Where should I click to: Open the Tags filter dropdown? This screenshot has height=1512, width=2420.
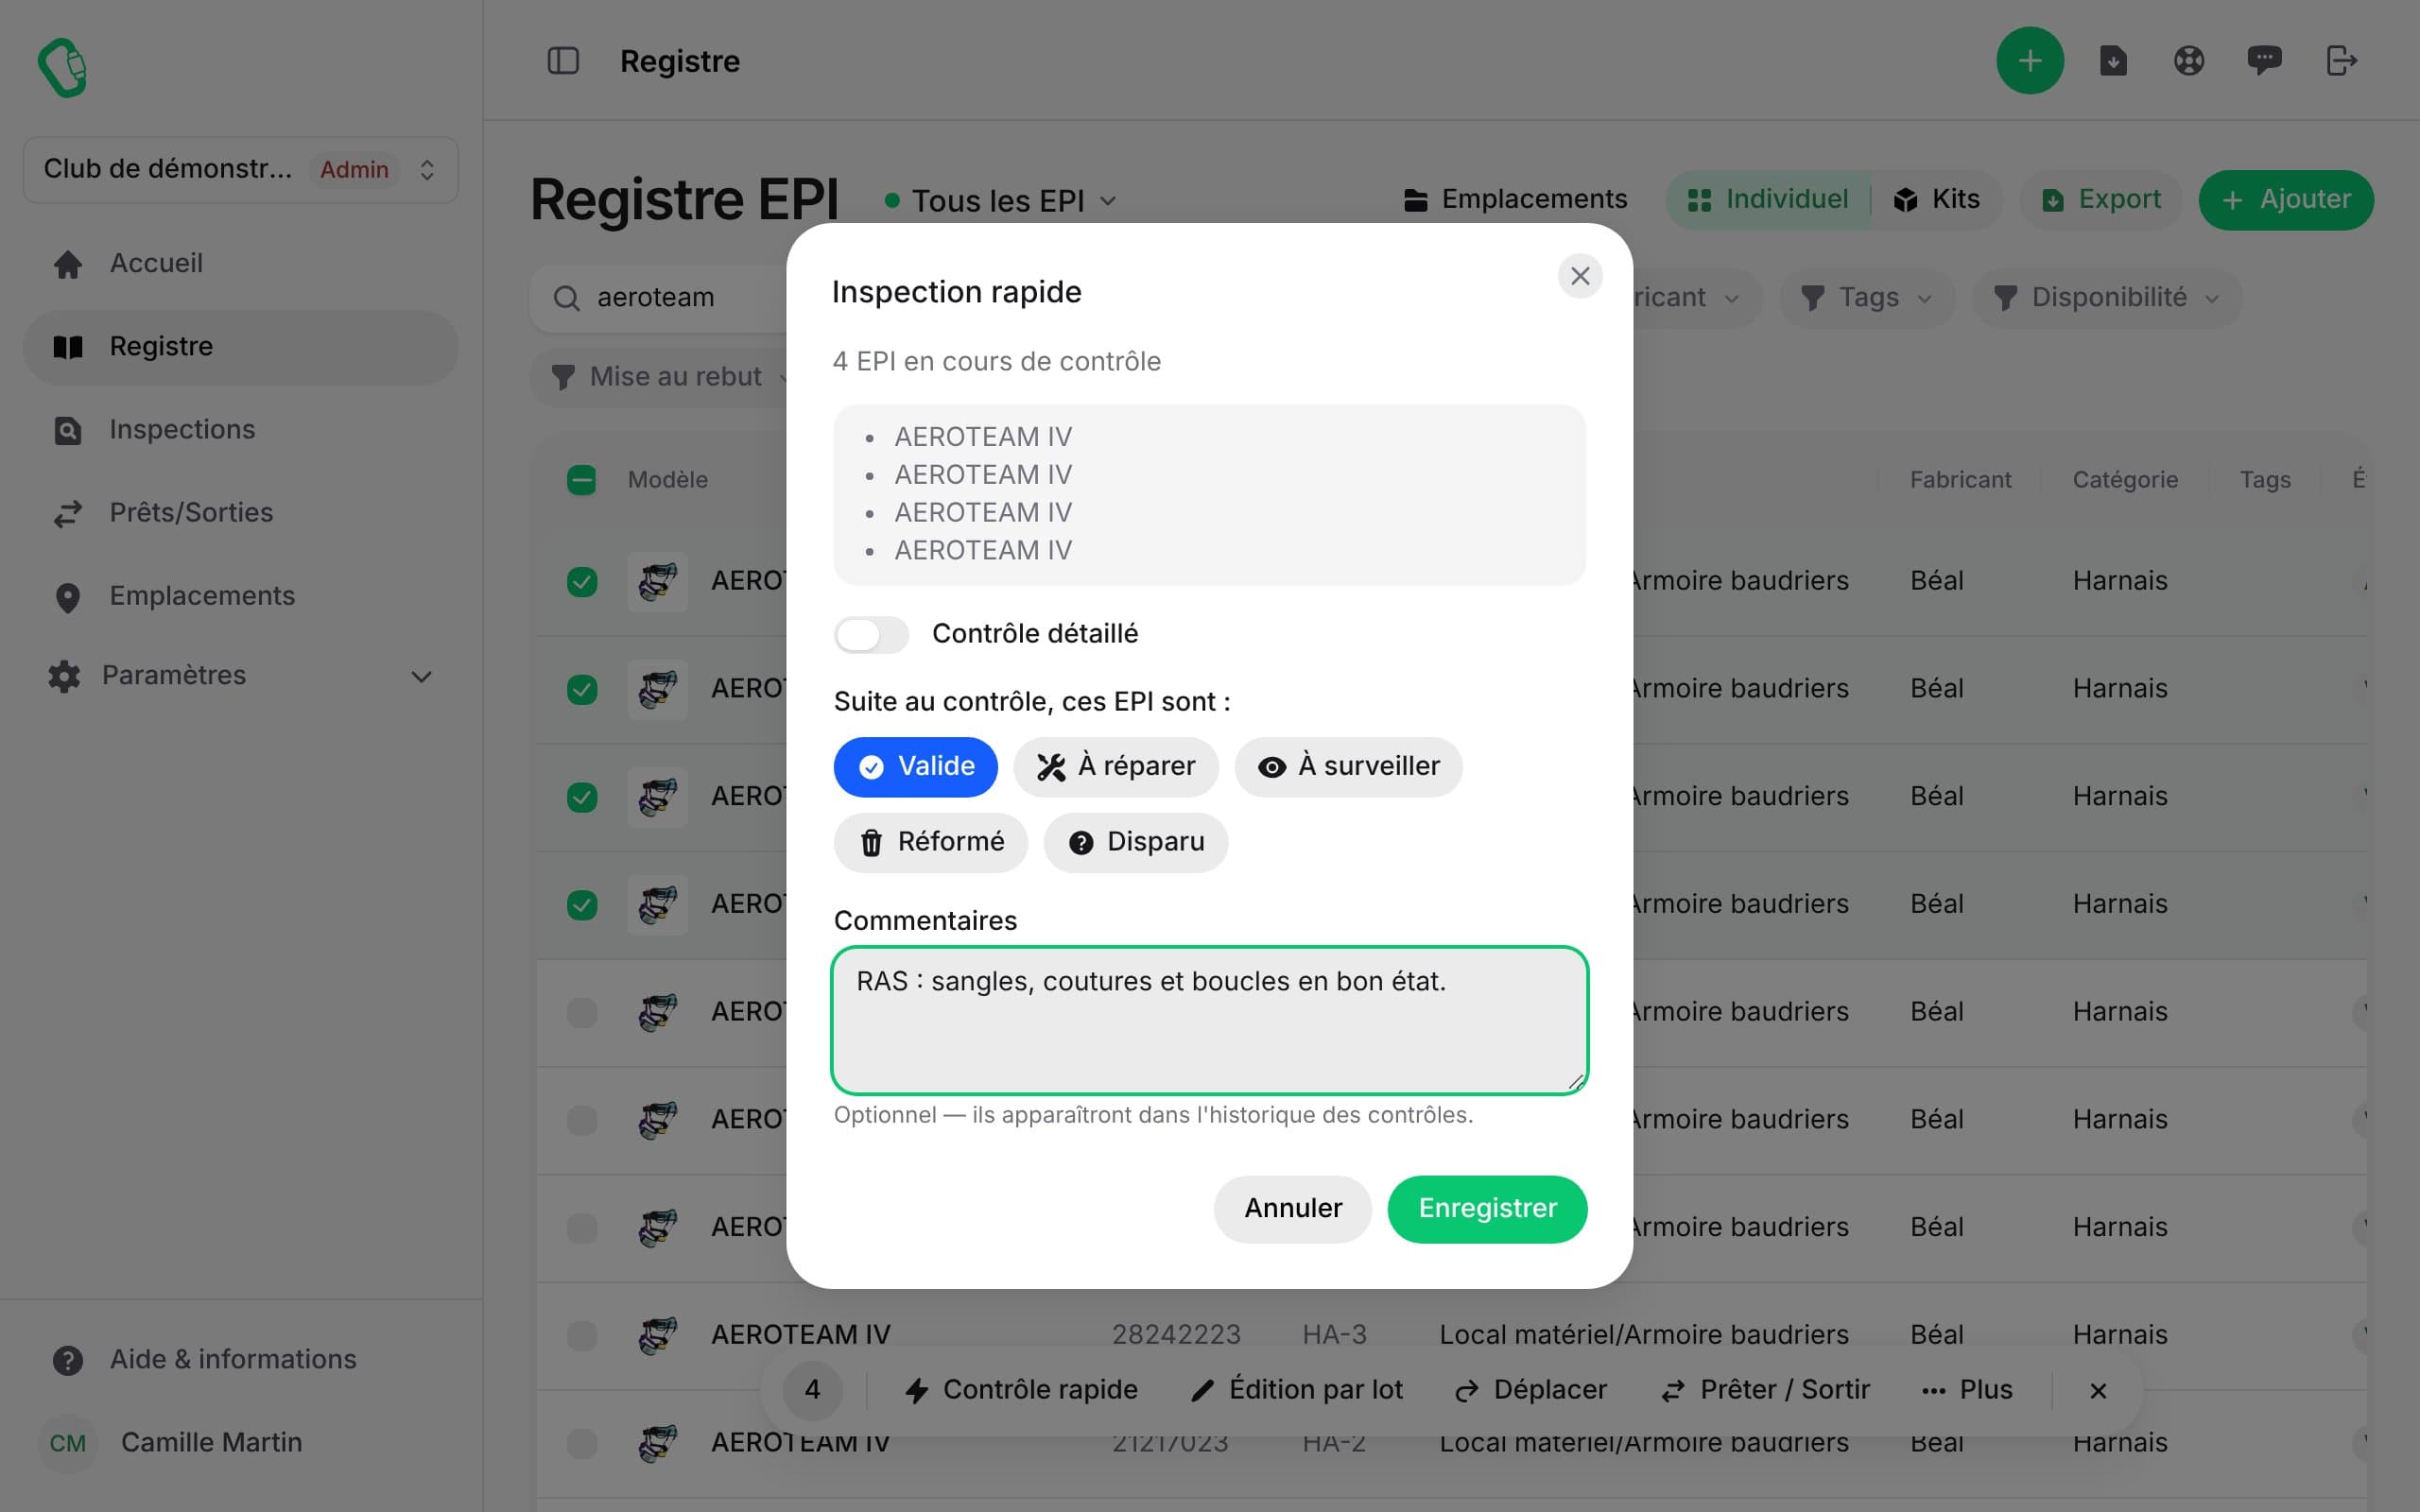1866,298
